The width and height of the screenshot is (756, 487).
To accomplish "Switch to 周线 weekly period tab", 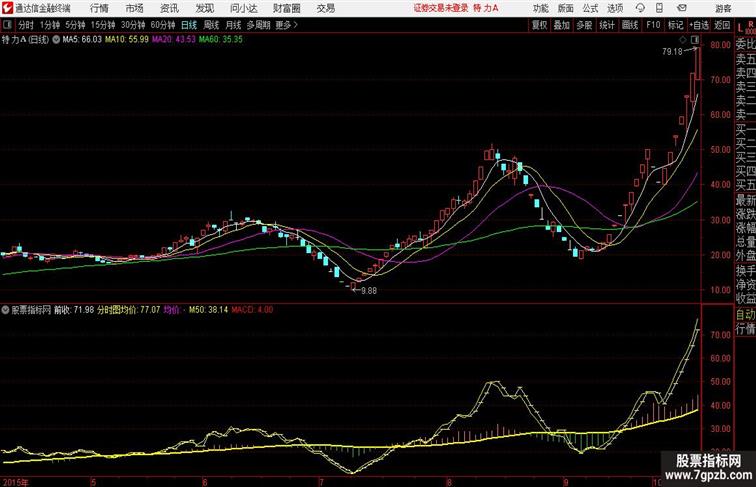I will tap(211, 25).
